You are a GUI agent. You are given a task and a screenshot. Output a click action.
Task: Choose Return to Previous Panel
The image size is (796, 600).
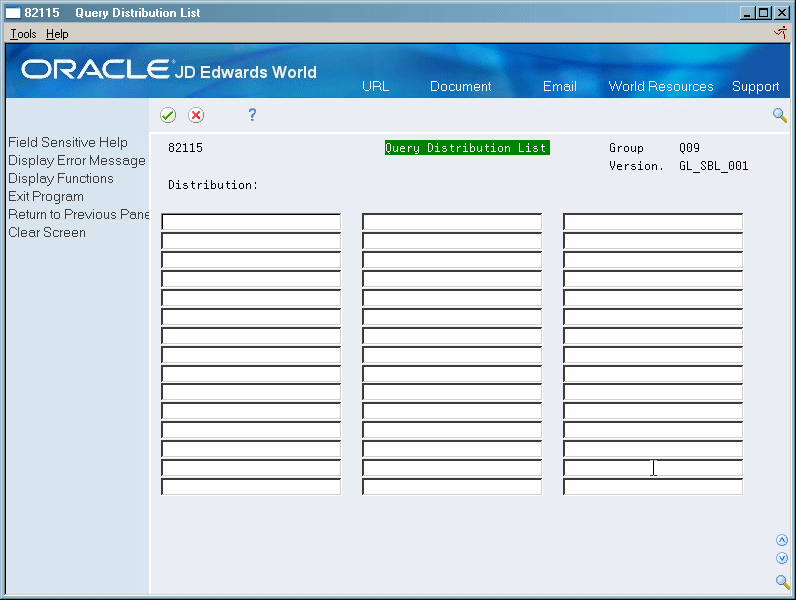79,214
